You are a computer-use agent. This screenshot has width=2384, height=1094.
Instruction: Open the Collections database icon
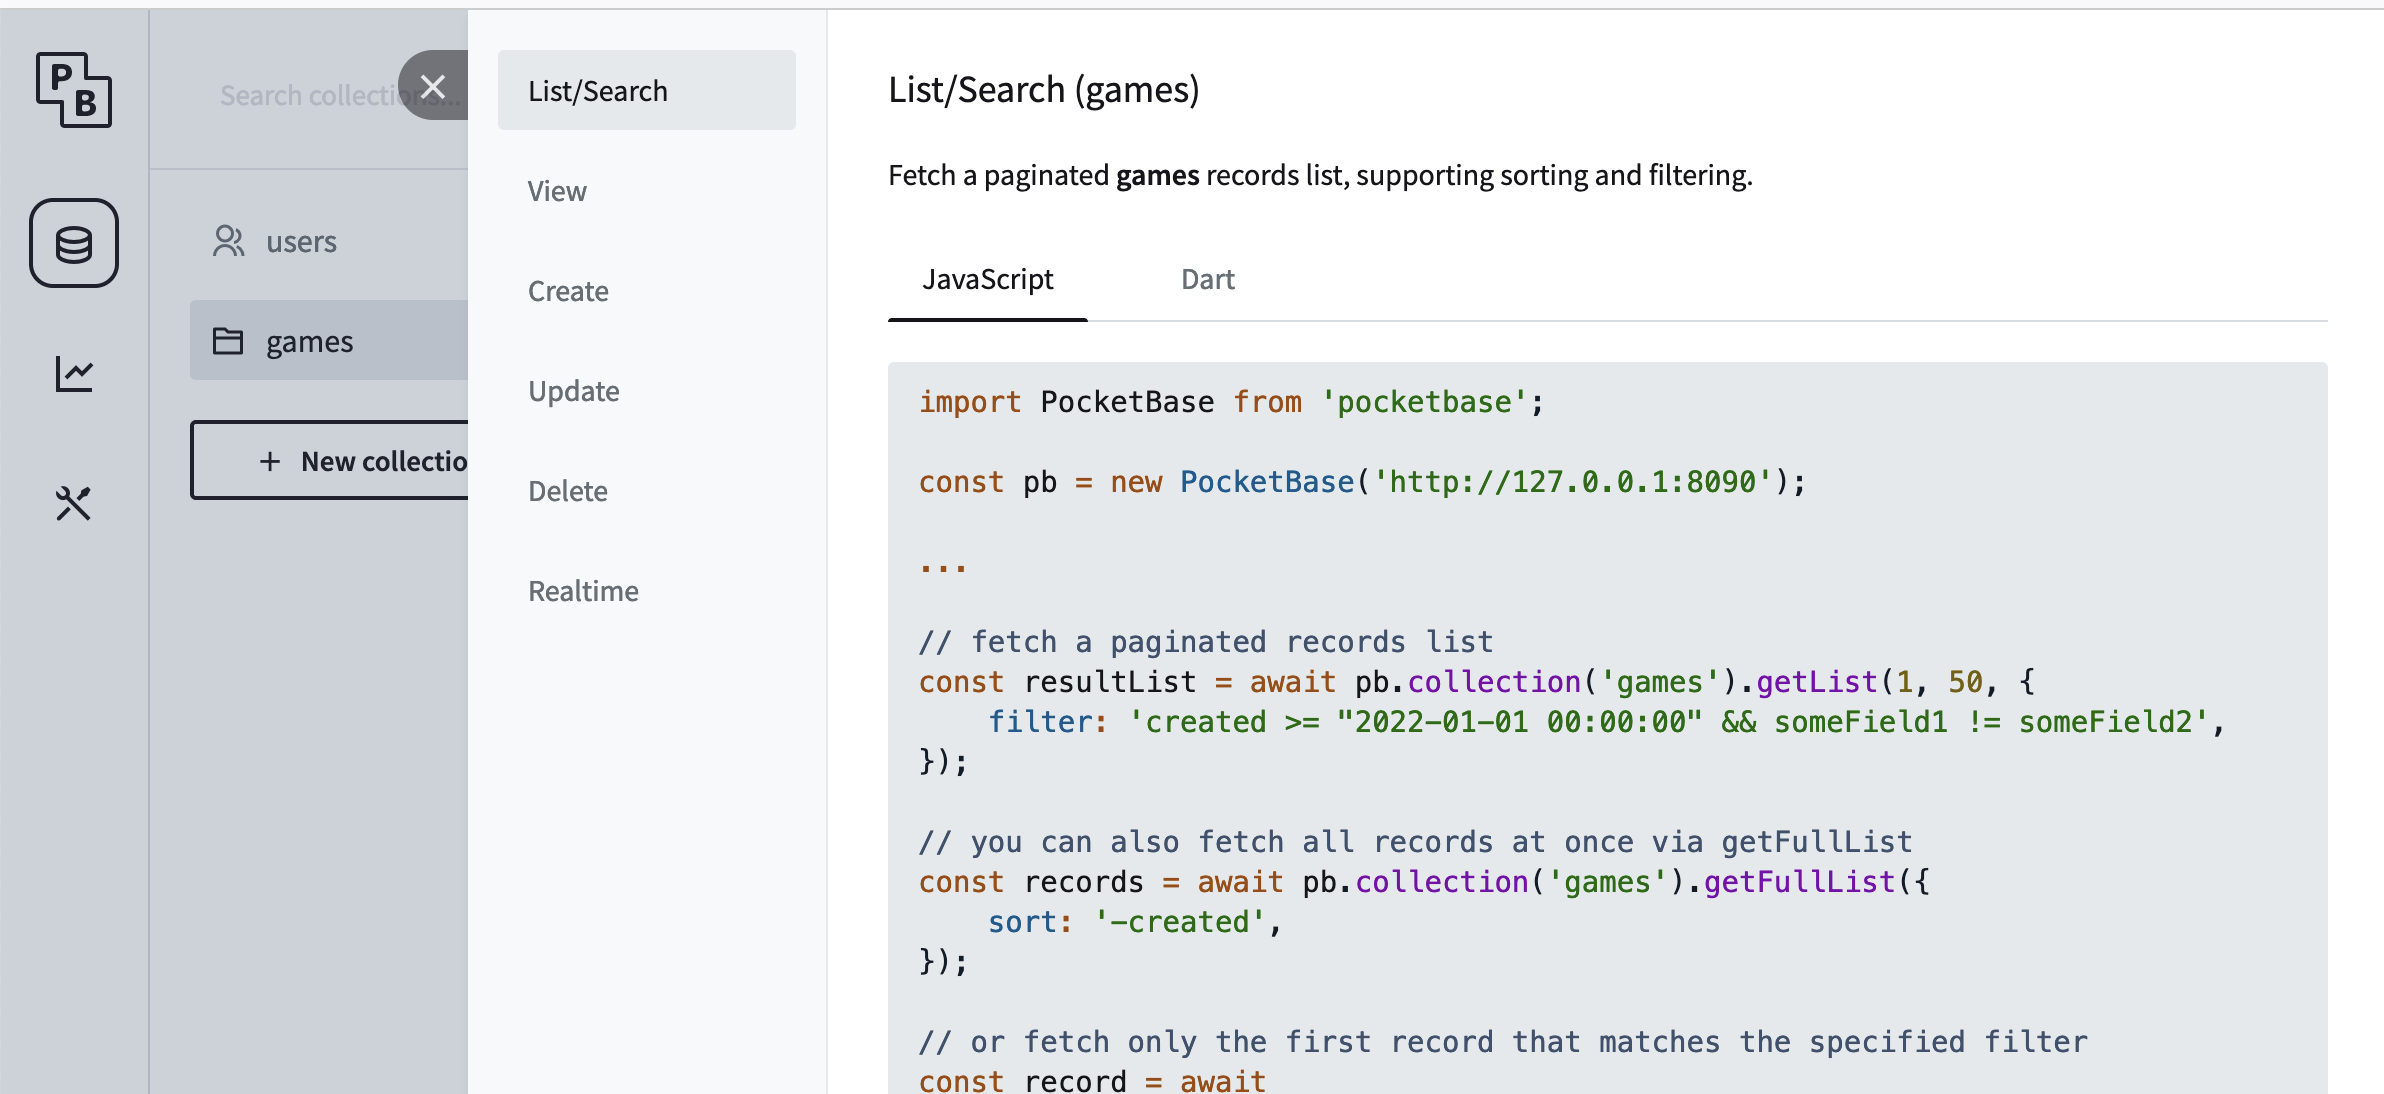click(74, 243)
